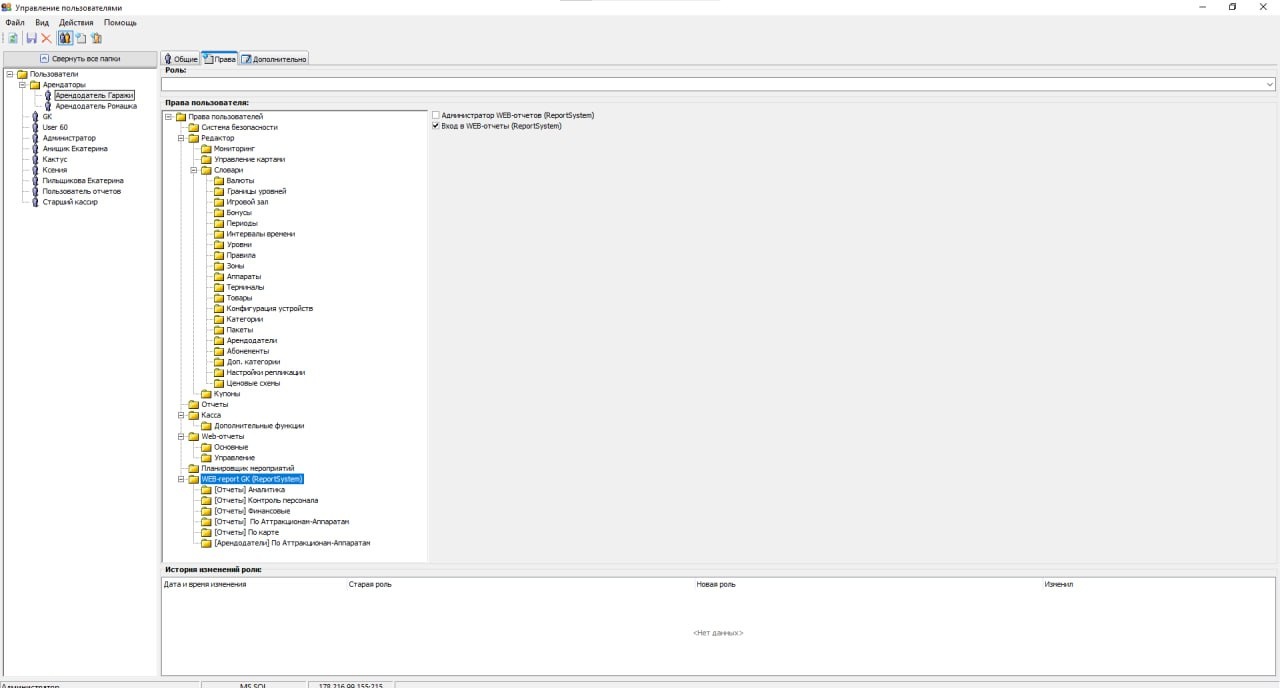The height and width of the screenshot is (688, 1280).
Task: Click the person icon next to Старший кассир
Action: (x=35, y=202)
